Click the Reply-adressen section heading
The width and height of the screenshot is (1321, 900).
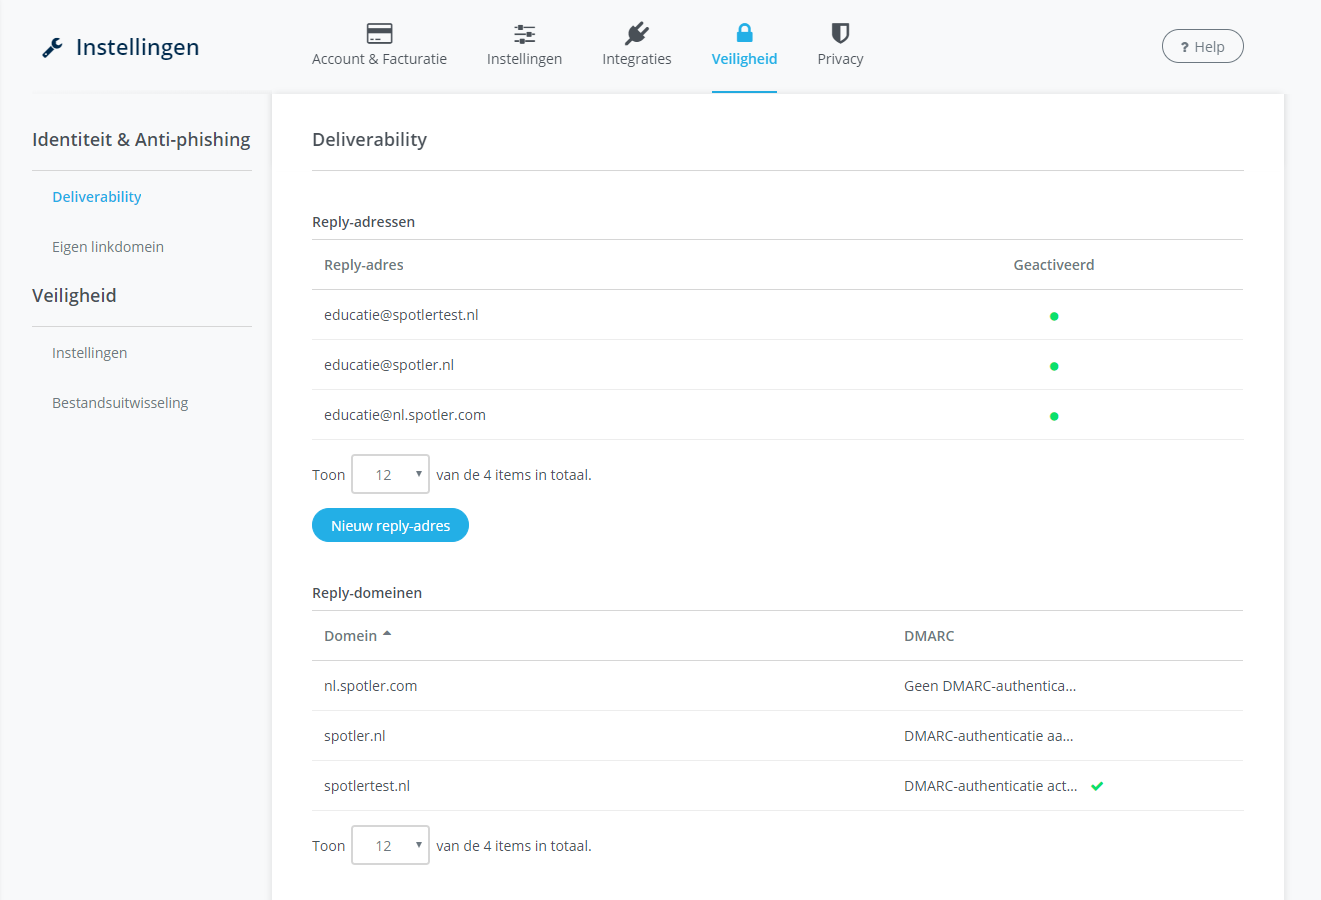pos(363,222)
